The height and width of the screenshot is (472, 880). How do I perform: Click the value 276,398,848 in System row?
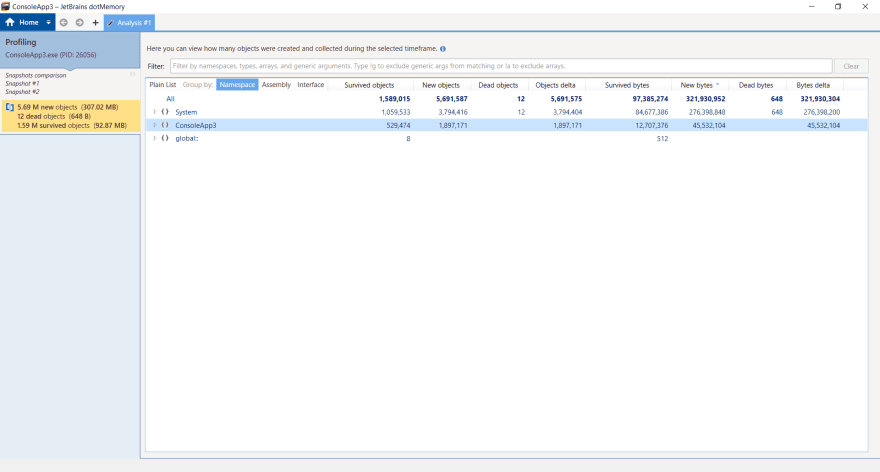click(x=707, y=112)
